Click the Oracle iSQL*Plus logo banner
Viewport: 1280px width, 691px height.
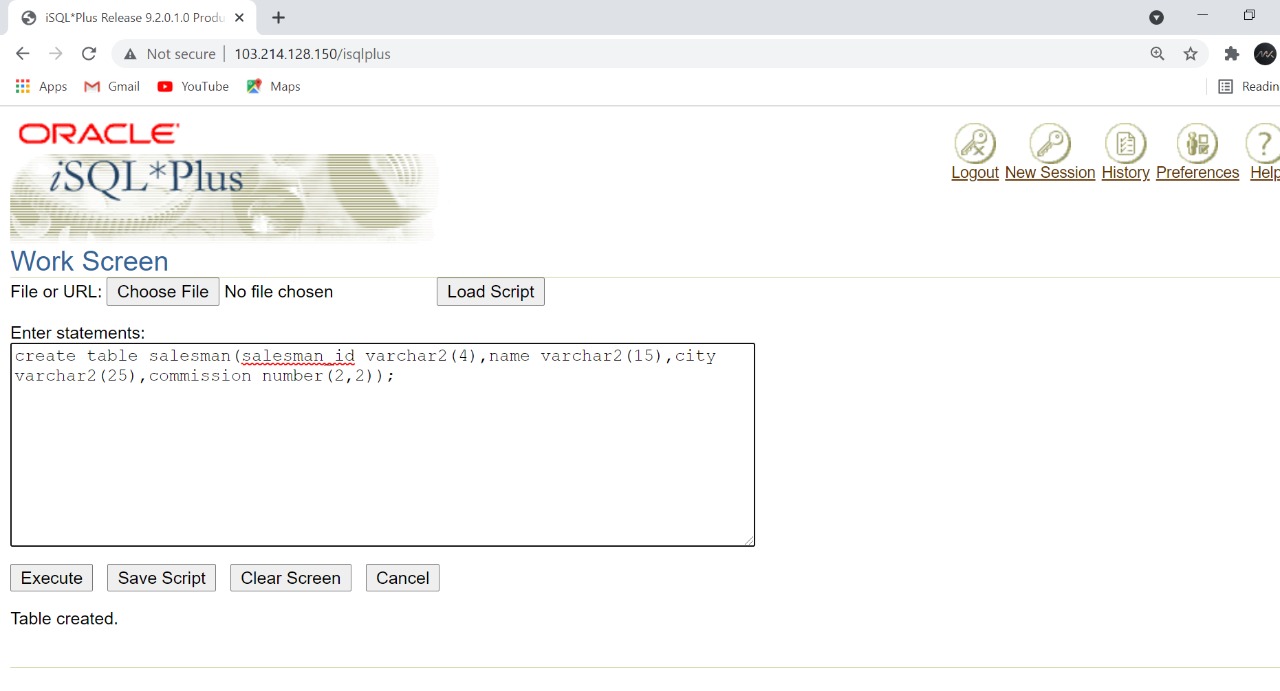click(x=224, y=180)
